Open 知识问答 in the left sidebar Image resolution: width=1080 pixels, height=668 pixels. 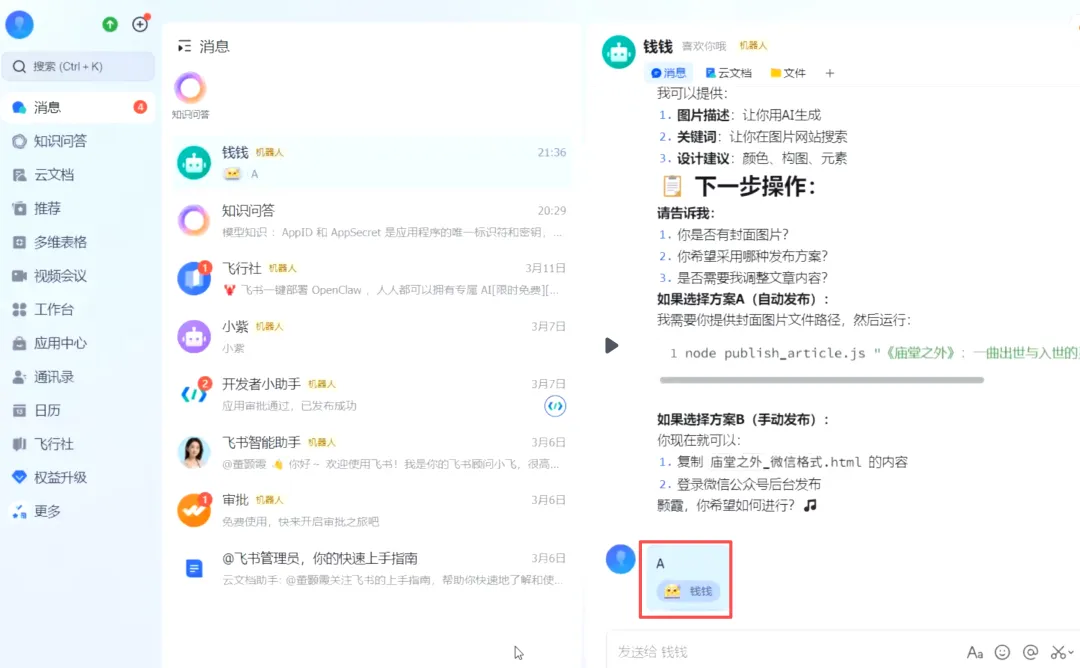pyautogui.click(x=78, y=141)
